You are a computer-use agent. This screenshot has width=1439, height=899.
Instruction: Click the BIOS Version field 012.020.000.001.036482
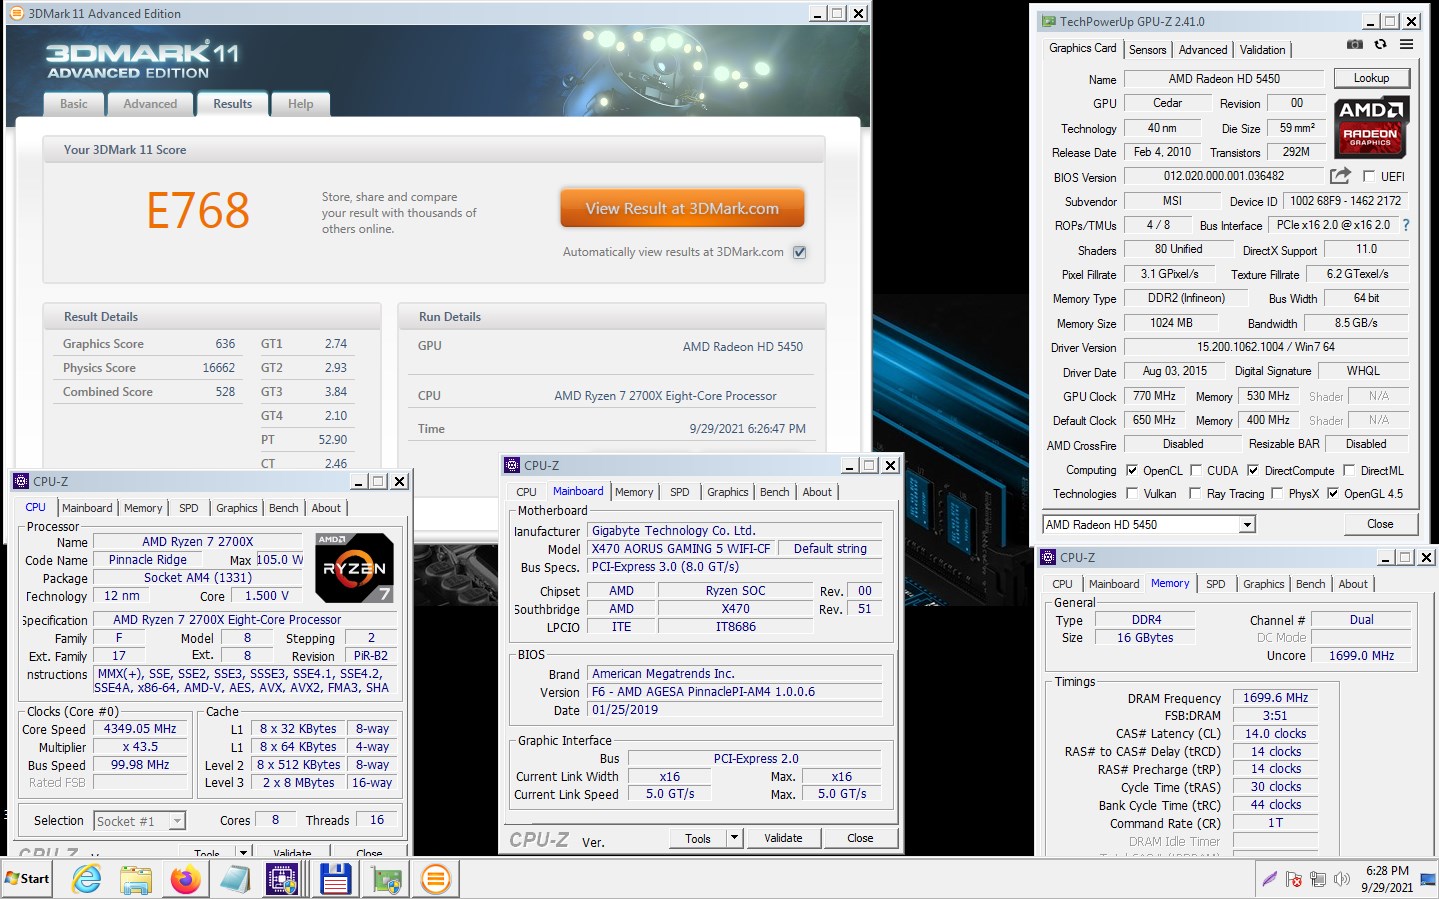coord(1224,176)
